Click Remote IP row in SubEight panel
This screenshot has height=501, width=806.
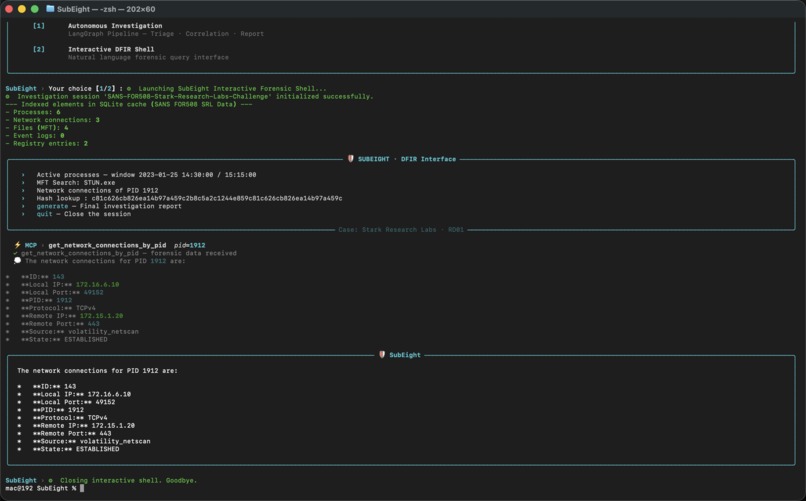[x=84, y=425]
